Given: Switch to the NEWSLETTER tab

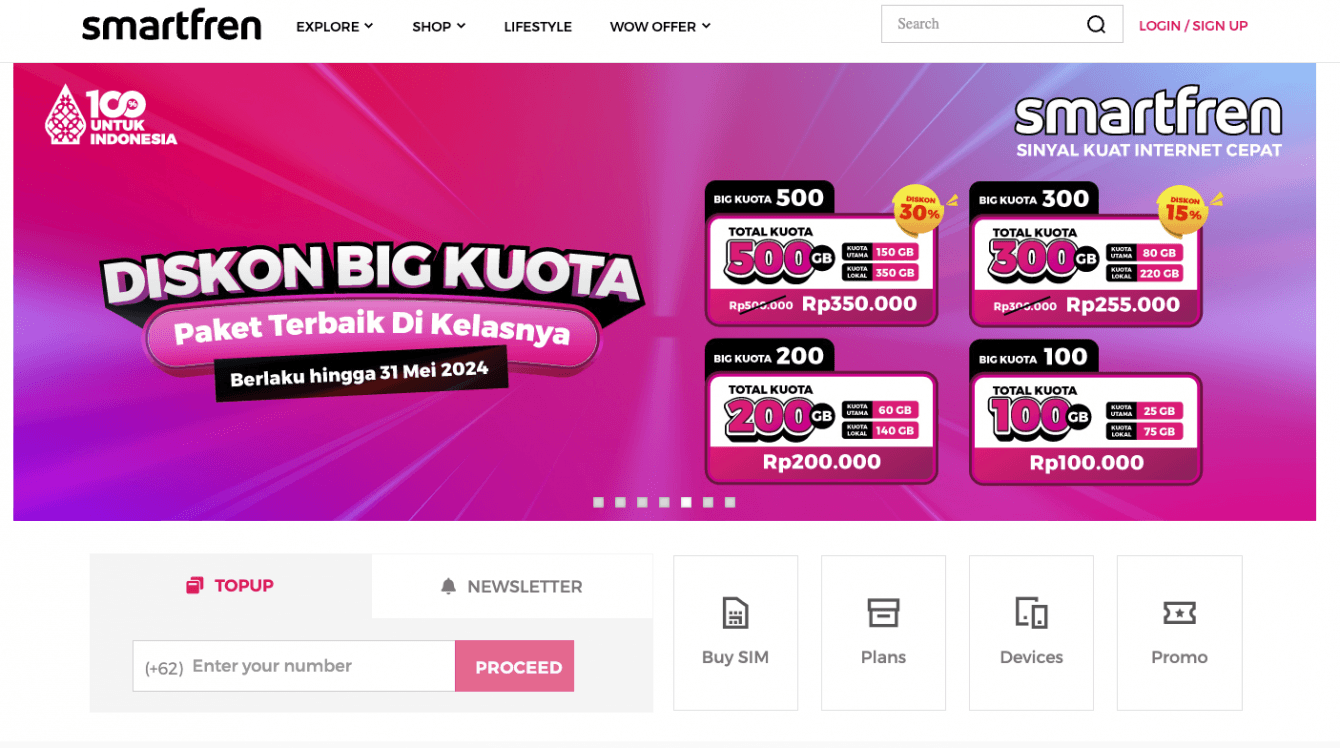Looking at the screenshot, I should [512, 587].
